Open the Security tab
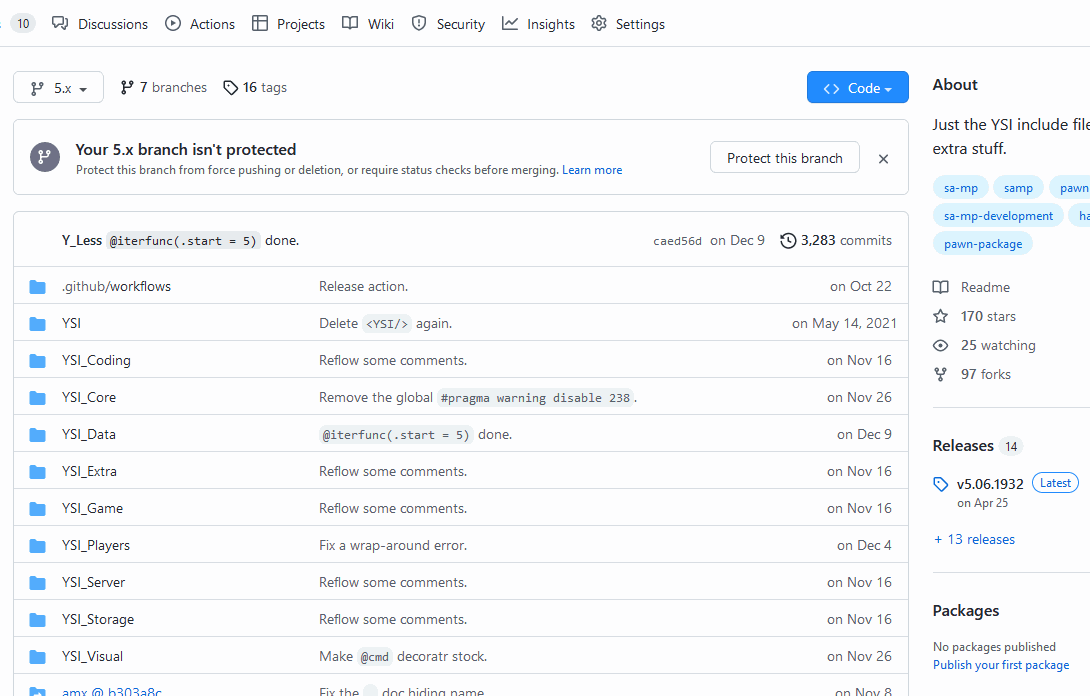The image size is (1090, 696). pos(448,24)
